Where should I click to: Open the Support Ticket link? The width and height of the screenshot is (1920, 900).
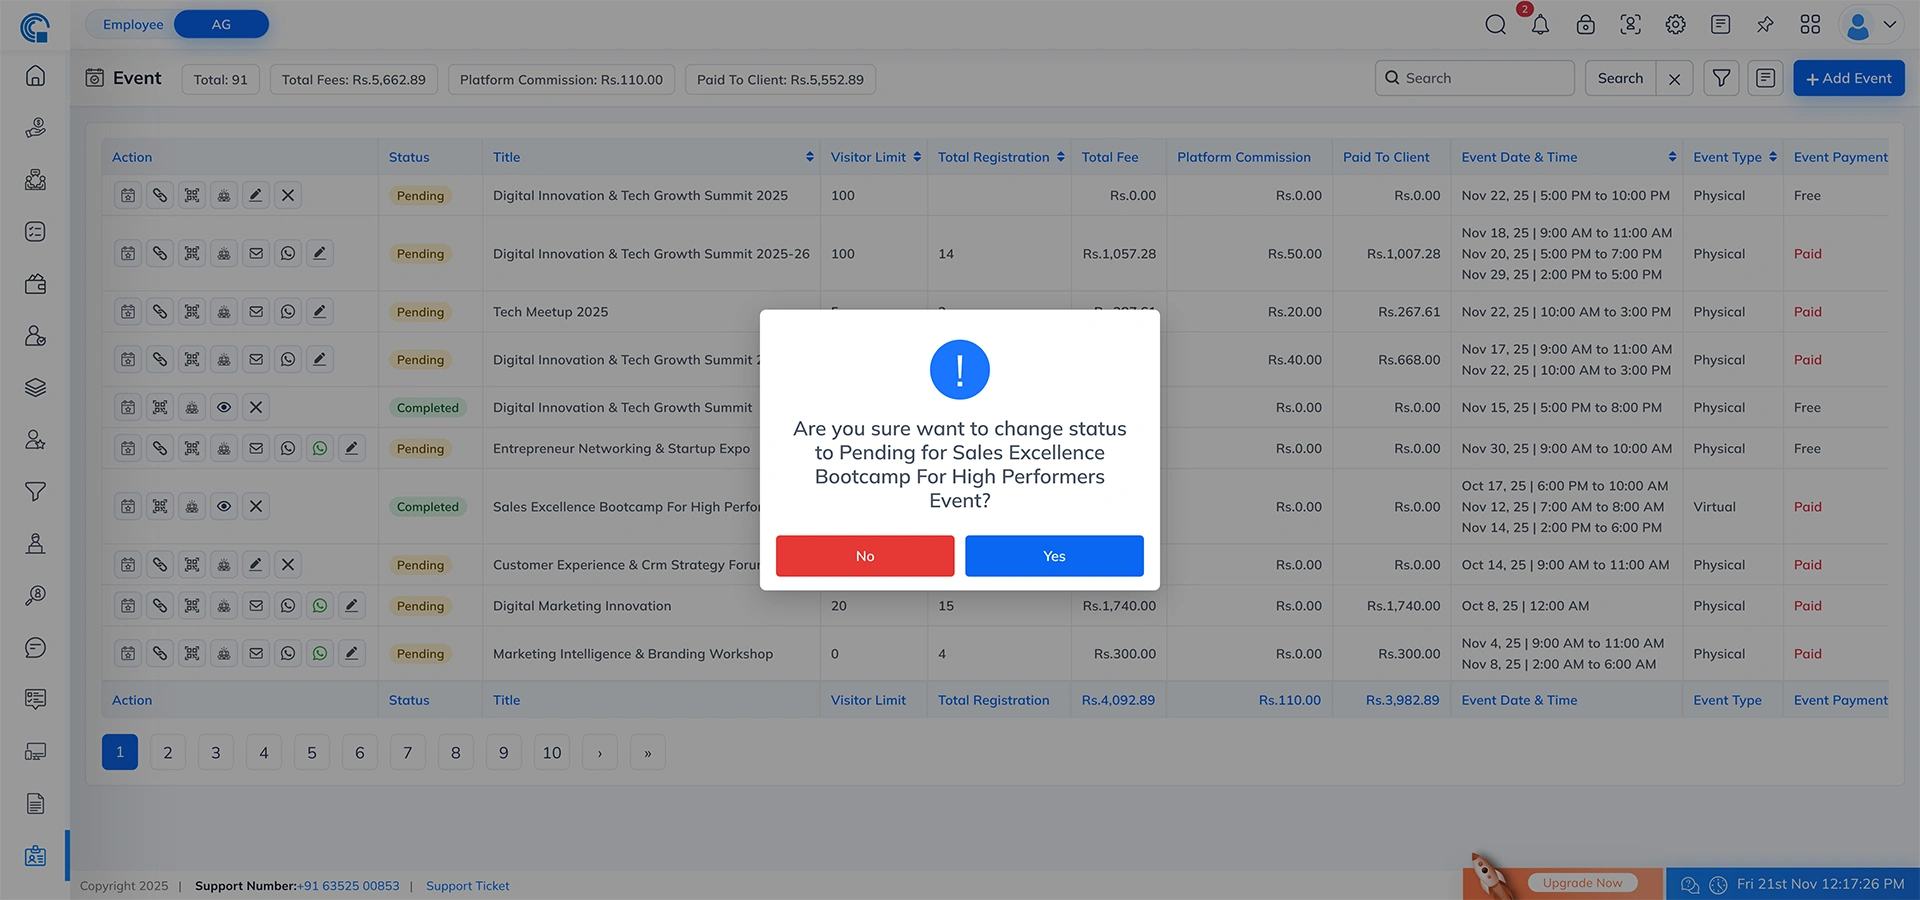click(x=467, y=886)
